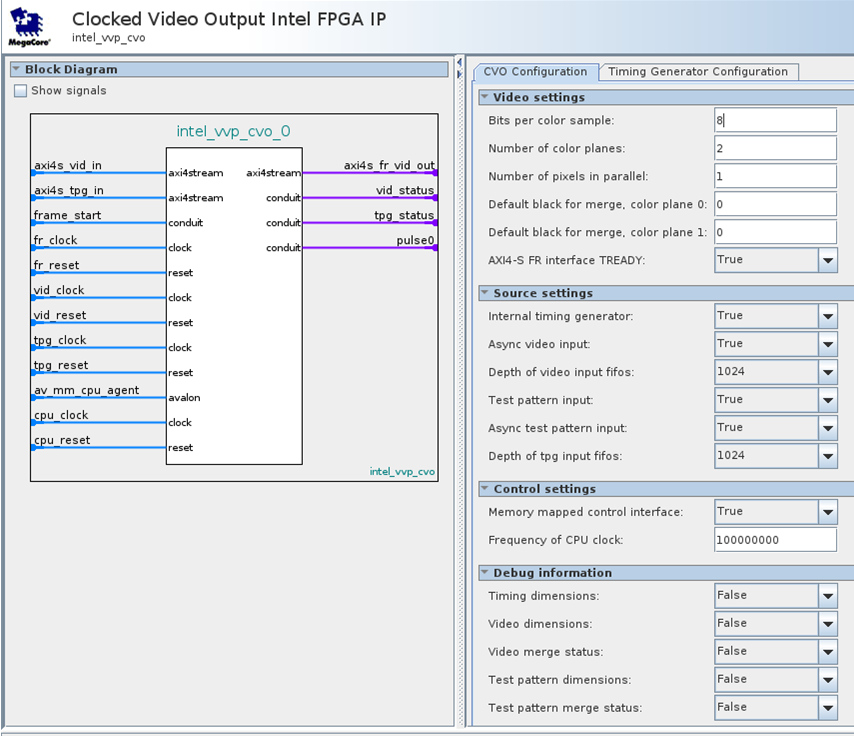The height and width of the screenshot is (736, 854).
Task: Open the AXI4-S FR interface TREADY dropdown
Action: point(827,260)
